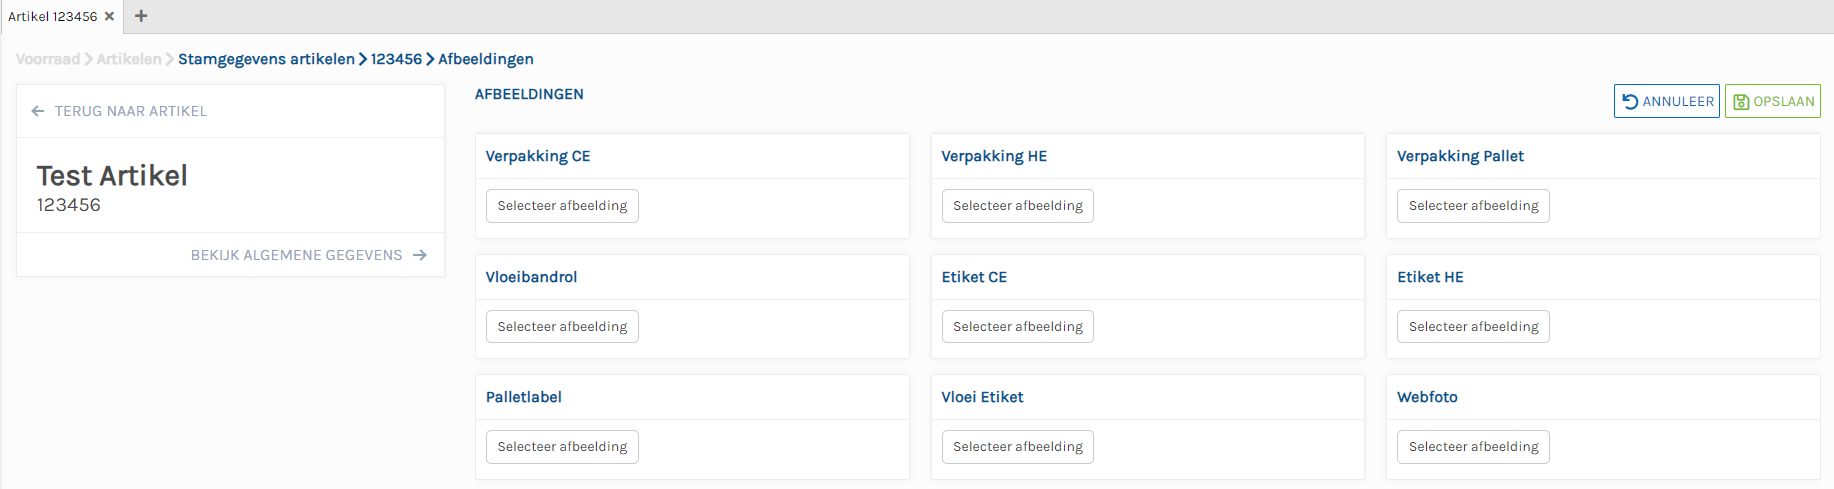This screenshot has height=489, width=1834.
Task: Click the save icon on Opslaan
Action: pyautogui.click(x=1741, y=101)
